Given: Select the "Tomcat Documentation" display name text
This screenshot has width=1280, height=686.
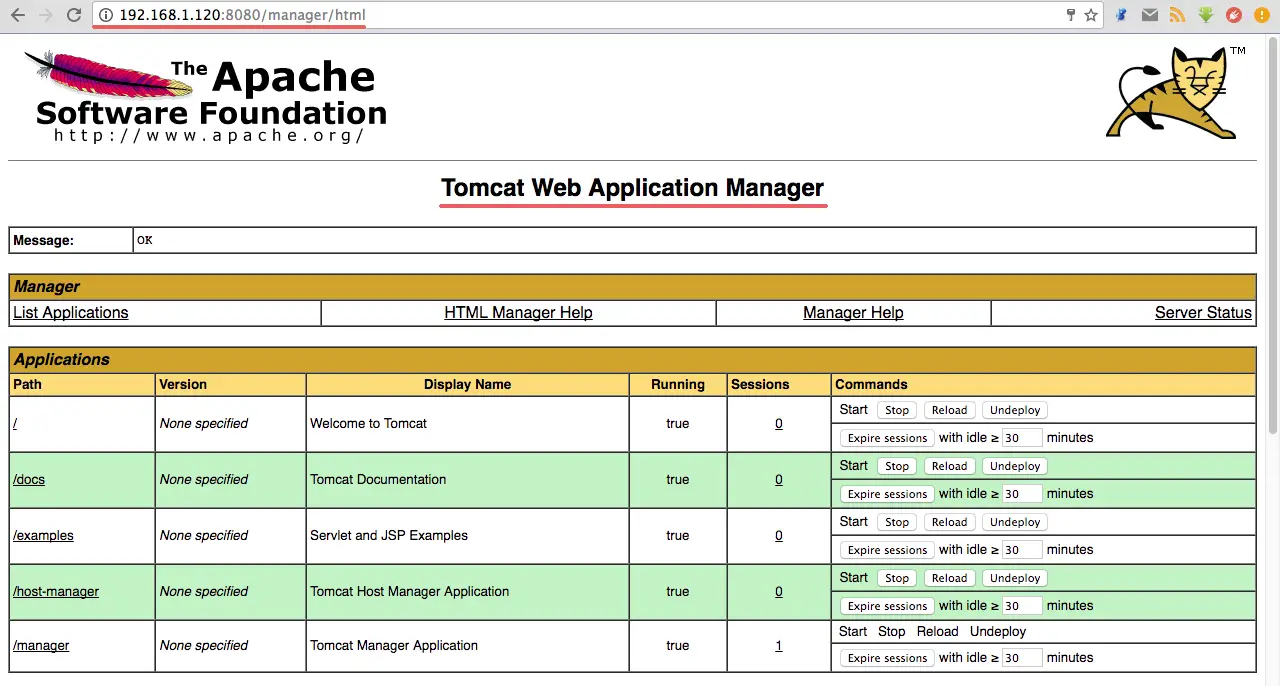Looking at the screenshot, I should [x=378, y=480].
